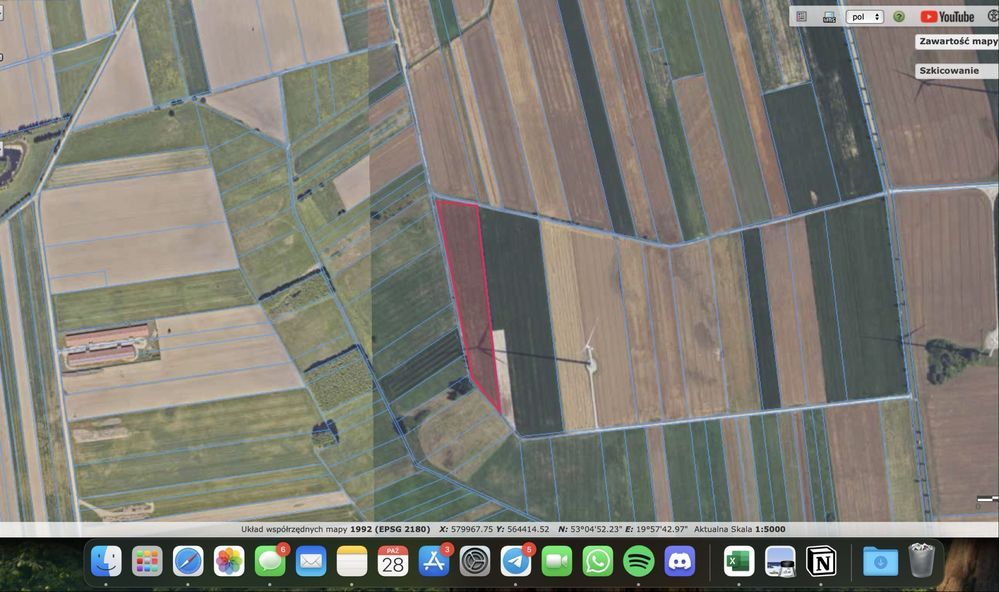This screenshot has height=592, width=999.
Task: Expand the Zawartość mapy panel
Action: tap(957, 42)
